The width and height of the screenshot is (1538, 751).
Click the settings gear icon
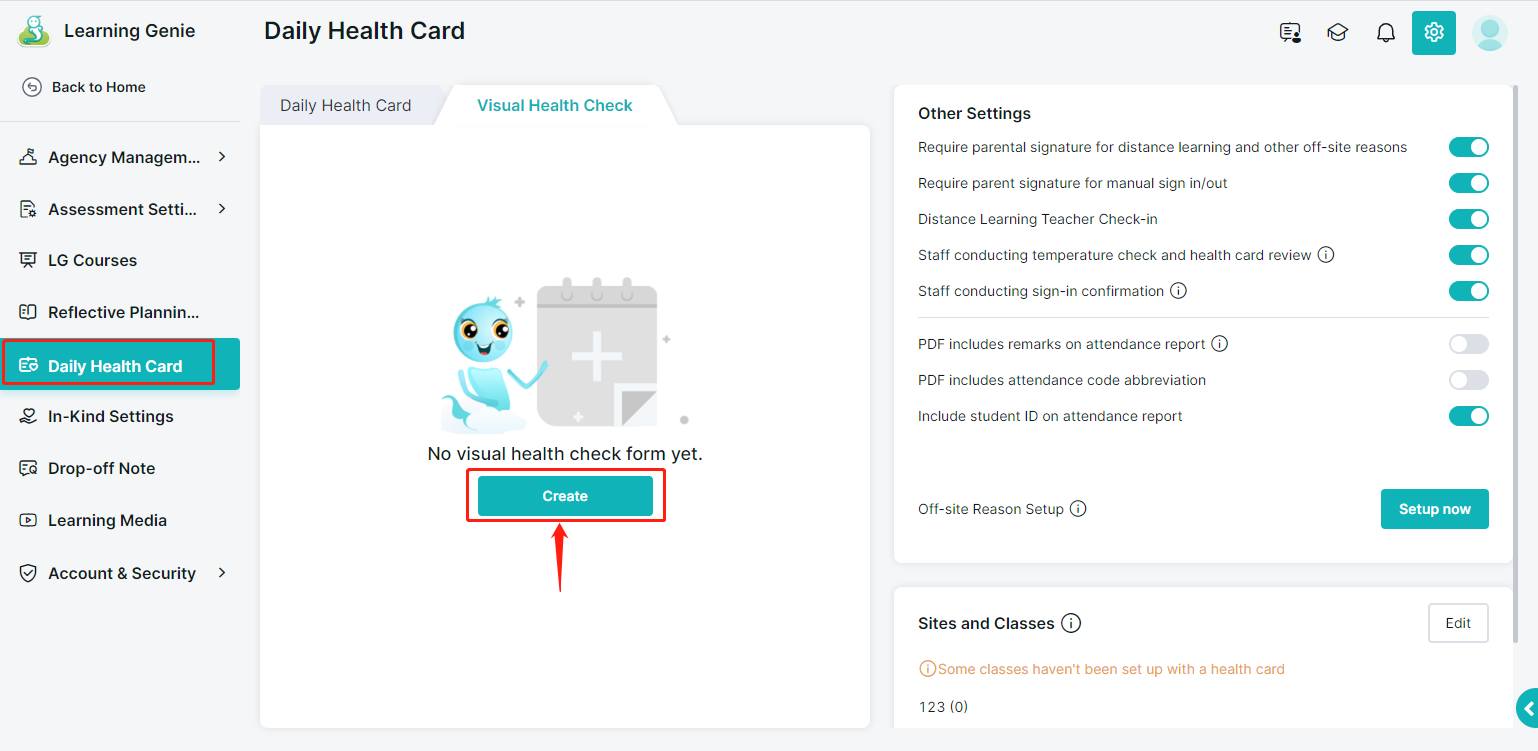pos(1434,33)
